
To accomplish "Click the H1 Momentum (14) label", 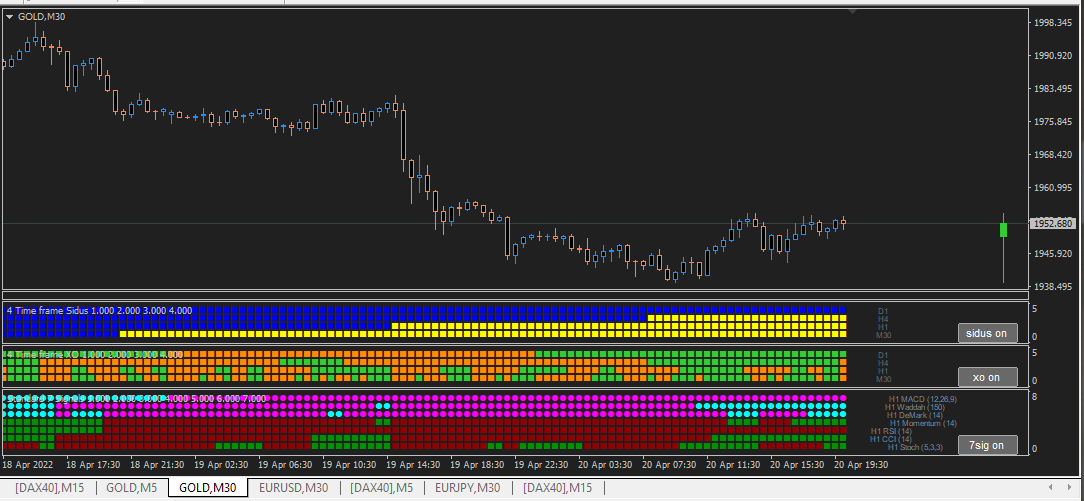I will tap(924, 423).
